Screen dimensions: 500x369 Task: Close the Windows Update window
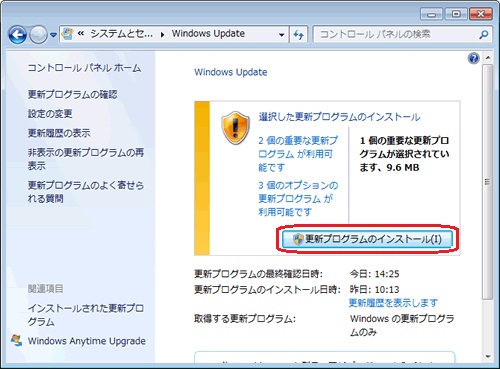(481, 14)
